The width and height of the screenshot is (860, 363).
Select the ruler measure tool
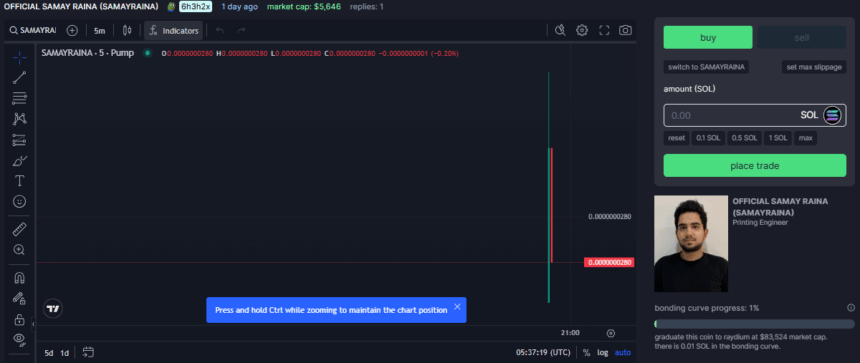coord(19,229)
